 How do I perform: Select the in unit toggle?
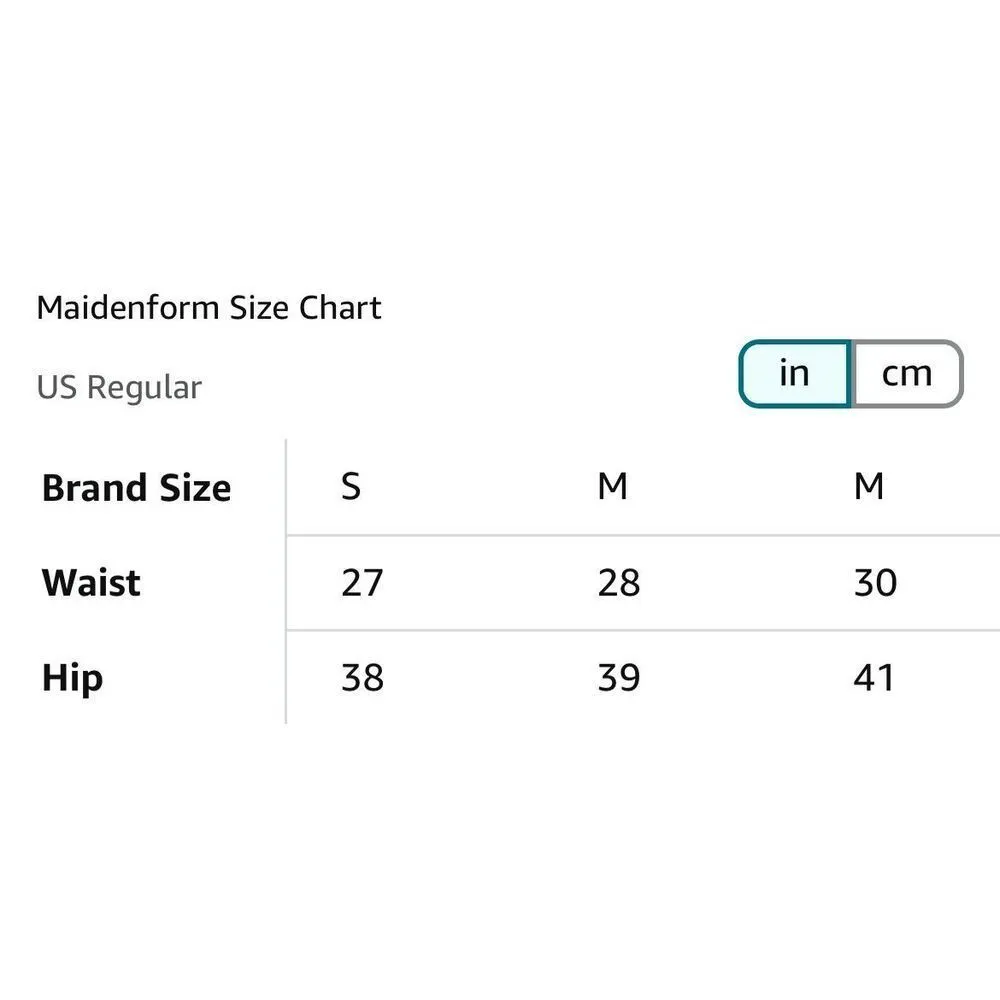(x=793, y=372)
